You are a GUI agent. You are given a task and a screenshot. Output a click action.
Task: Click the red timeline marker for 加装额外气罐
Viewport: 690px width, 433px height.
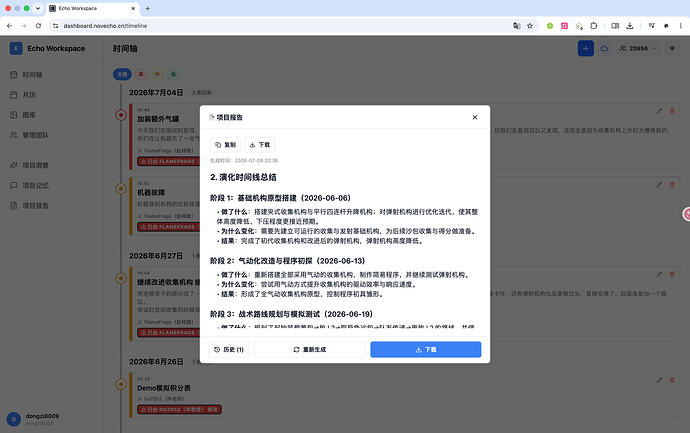click(x=121, y=115)
